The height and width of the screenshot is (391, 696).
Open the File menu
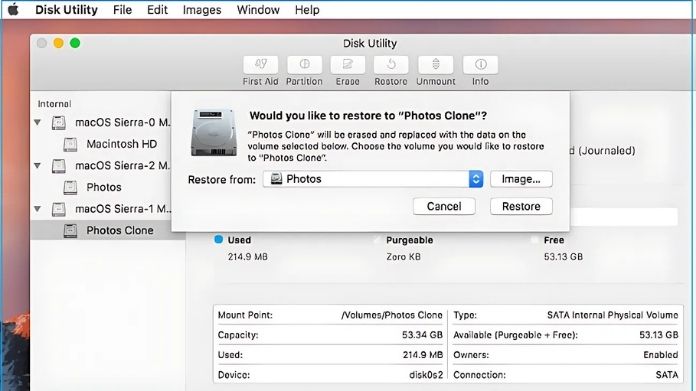[122, 10]
